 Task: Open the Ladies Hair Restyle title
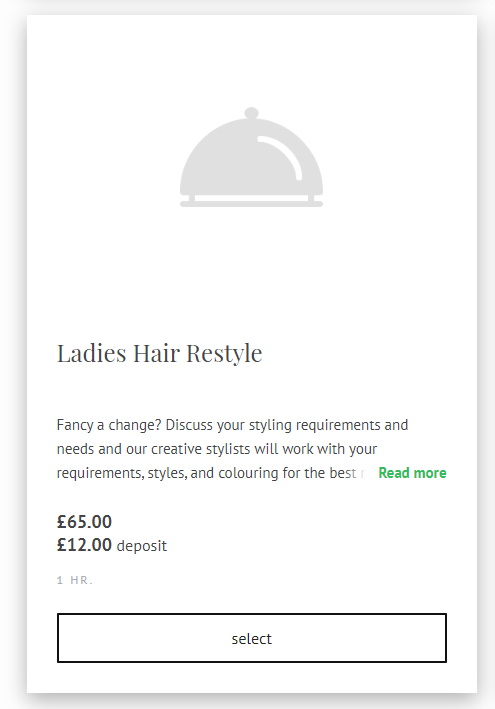click(159, 354)
